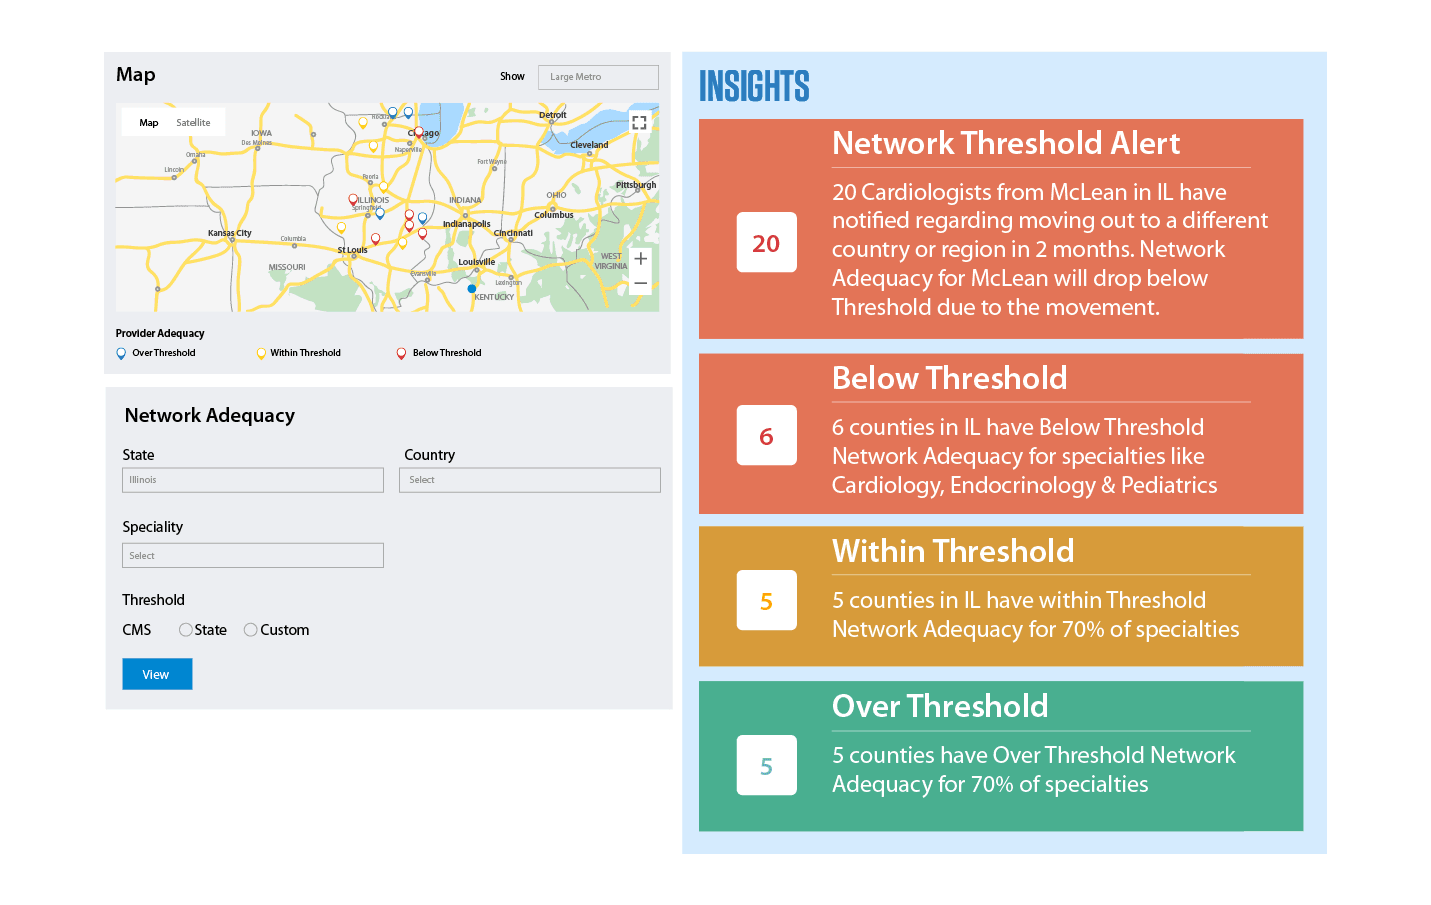
Task: Click Cincinnati label on the map
Action: point(513,233)
